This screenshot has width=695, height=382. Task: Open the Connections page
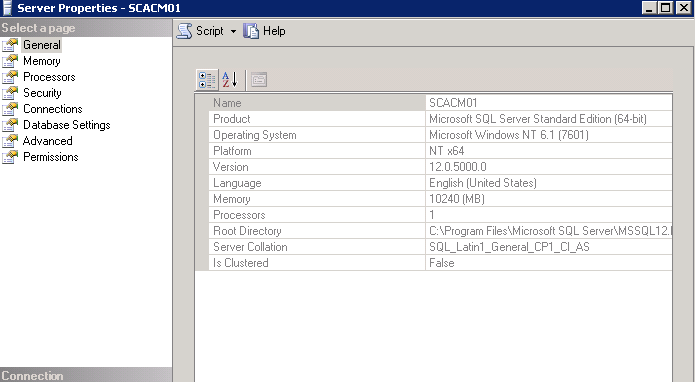pos(53,109)
